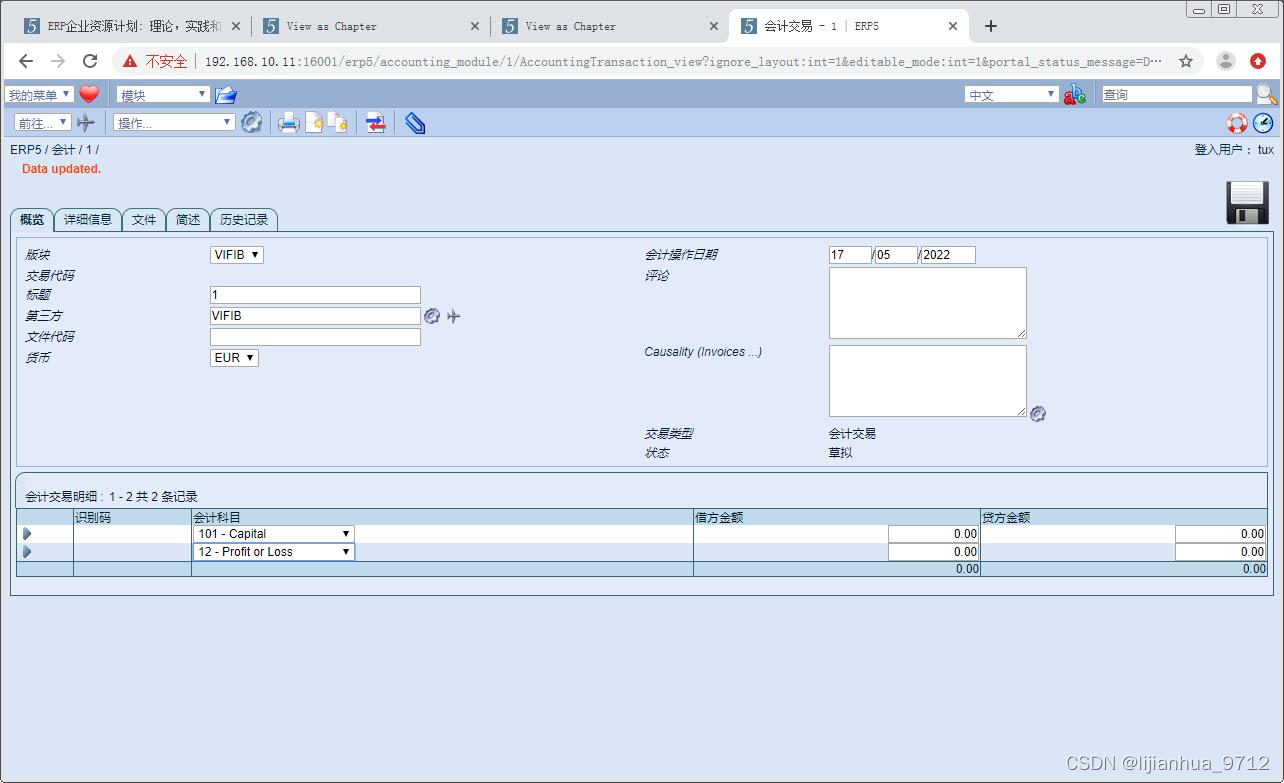Click inside the 评论 comment text area

click(926, 302)
